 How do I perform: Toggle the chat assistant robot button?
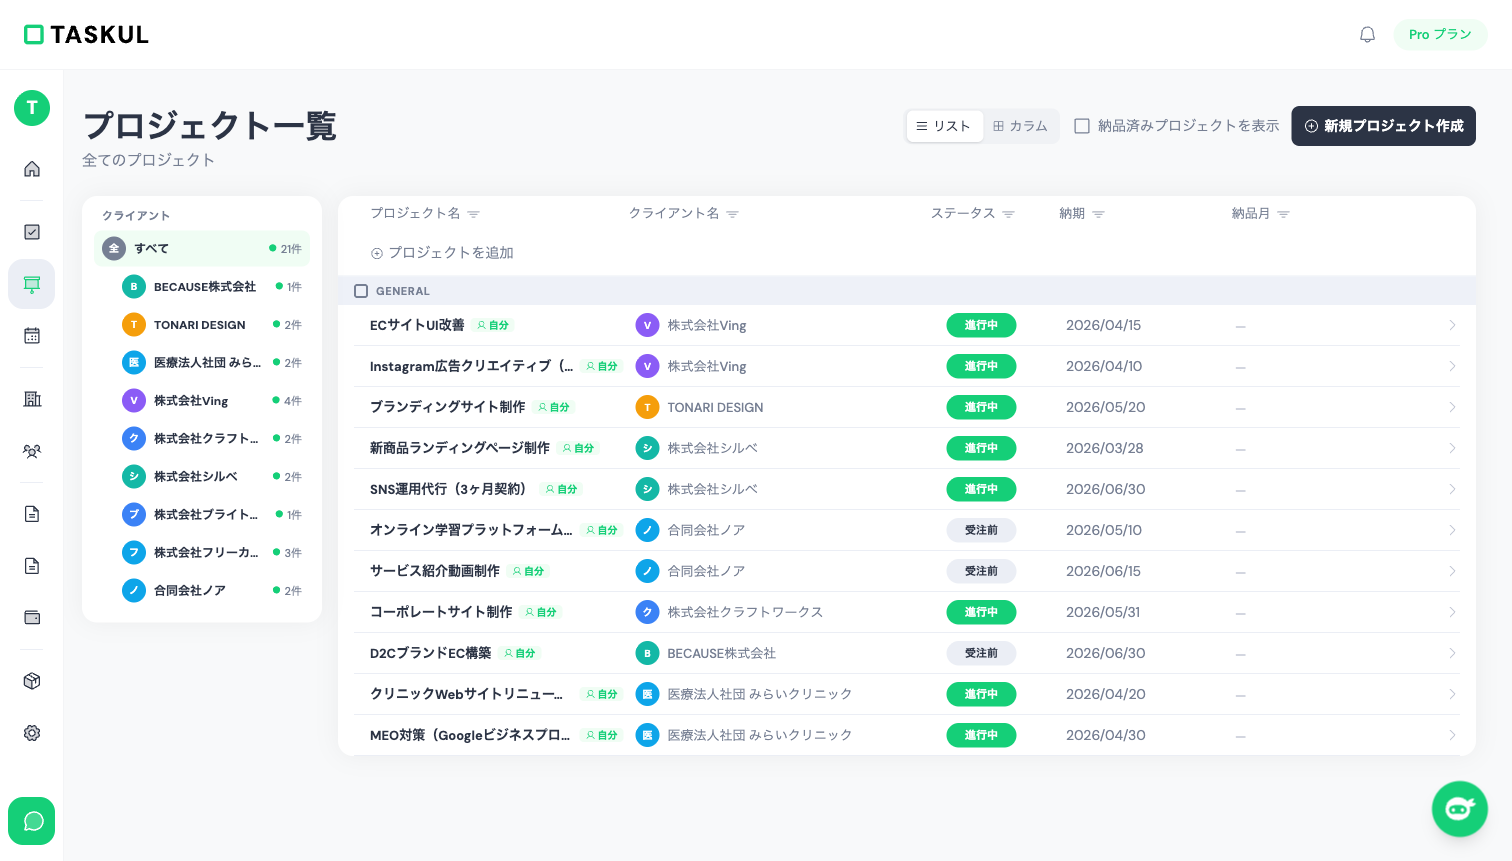pyautogui.click(x=1460, y=809)
